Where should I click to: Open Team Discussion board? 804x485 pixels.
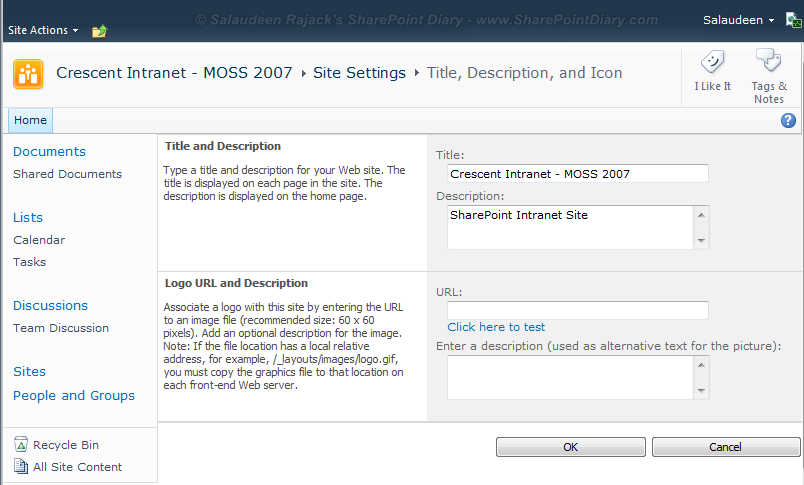[x=61, y=328]
